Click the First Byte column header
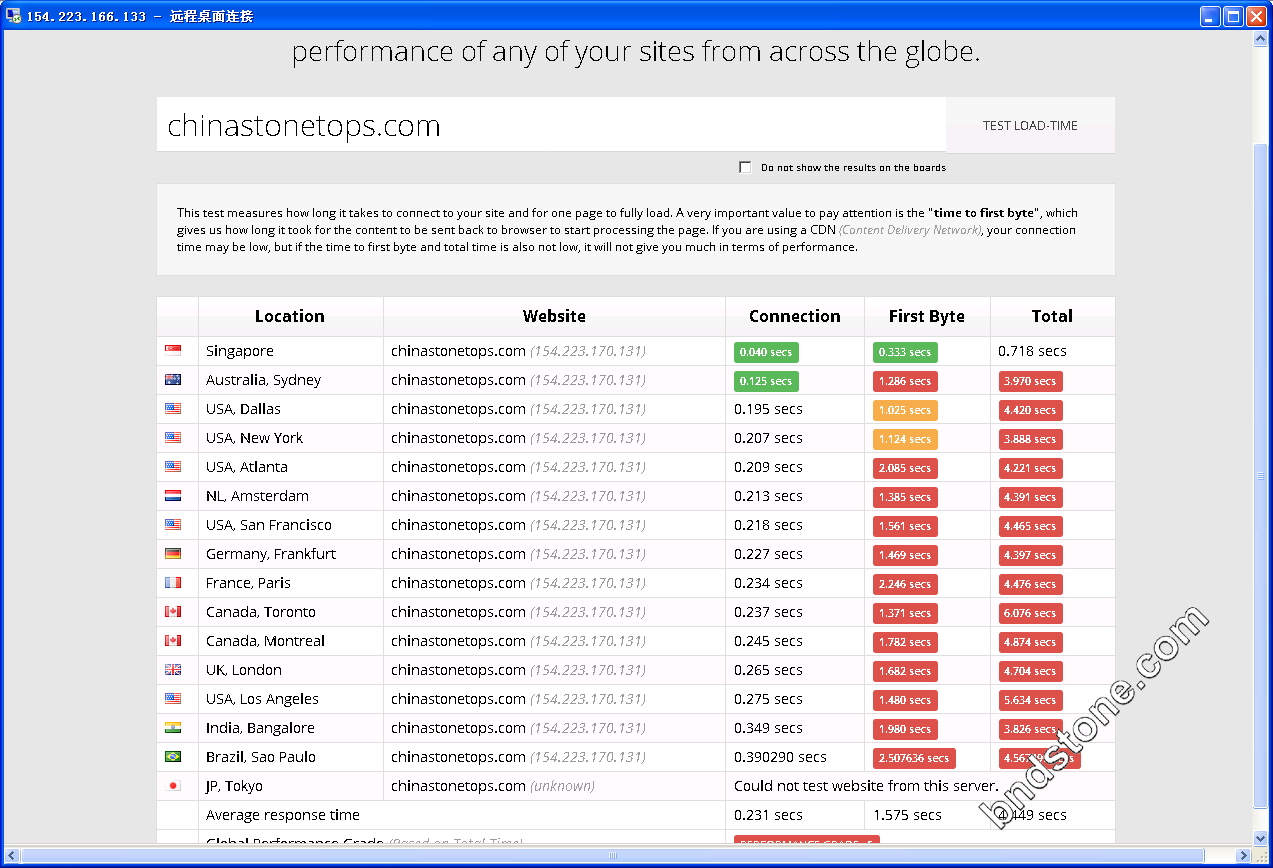This screenshot has height=868, width=1273. (927, 316)
